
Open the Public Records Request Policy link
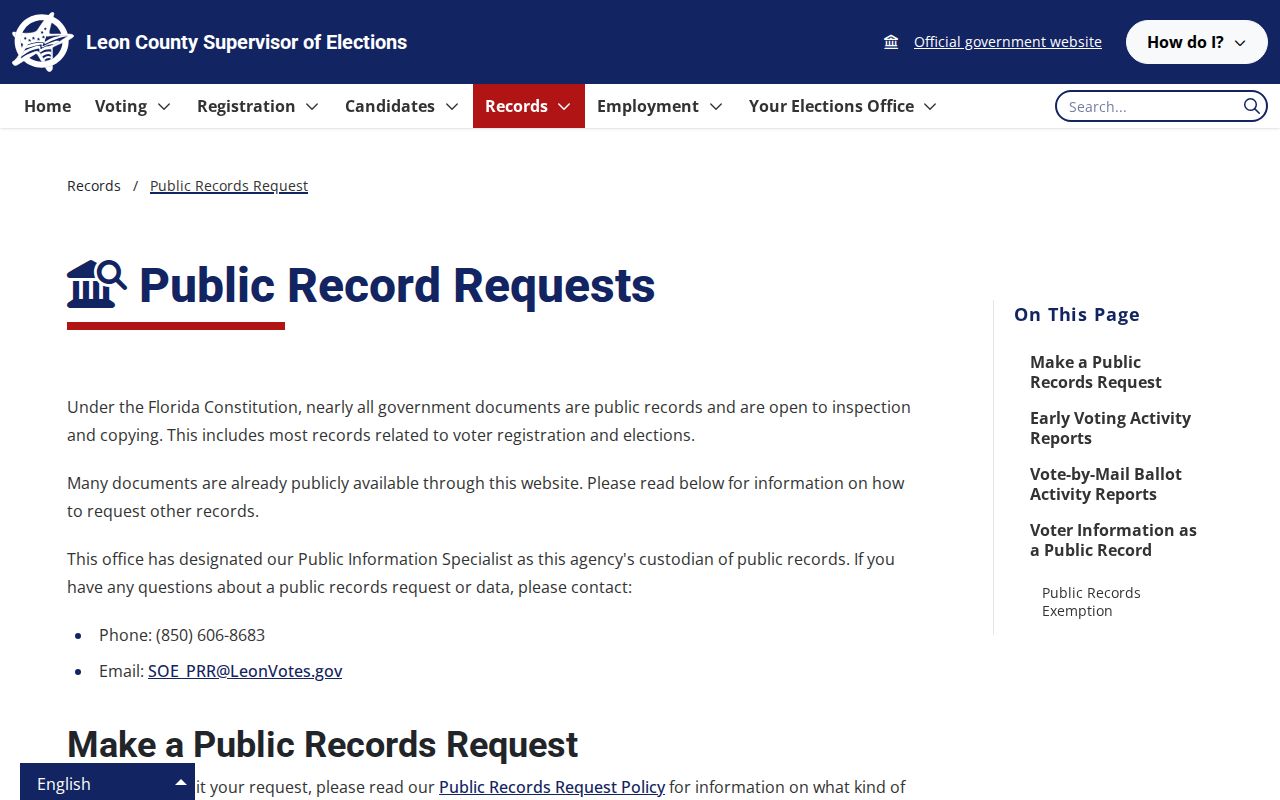pyautogui.click(x=552, y=787)
